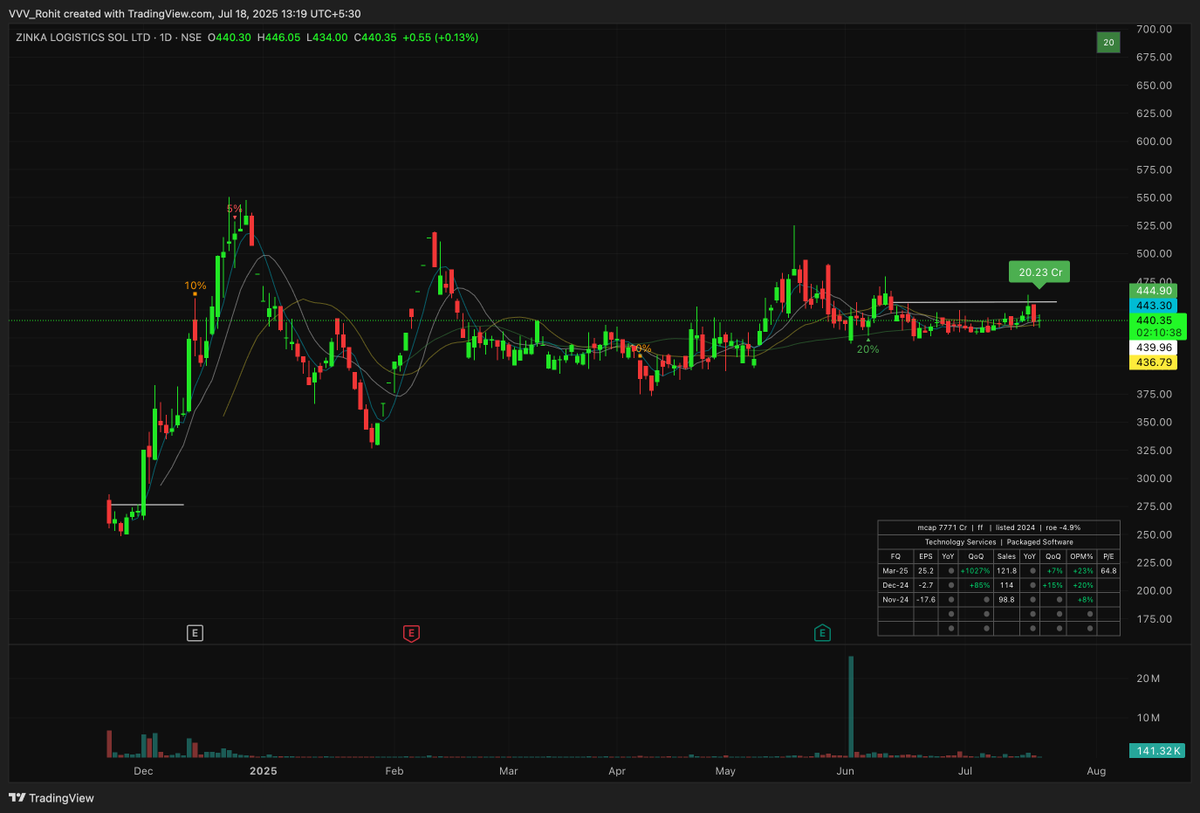Select the Dec-24 quarter cell
The image size is (1200, 813).
[x=895, y=585]
